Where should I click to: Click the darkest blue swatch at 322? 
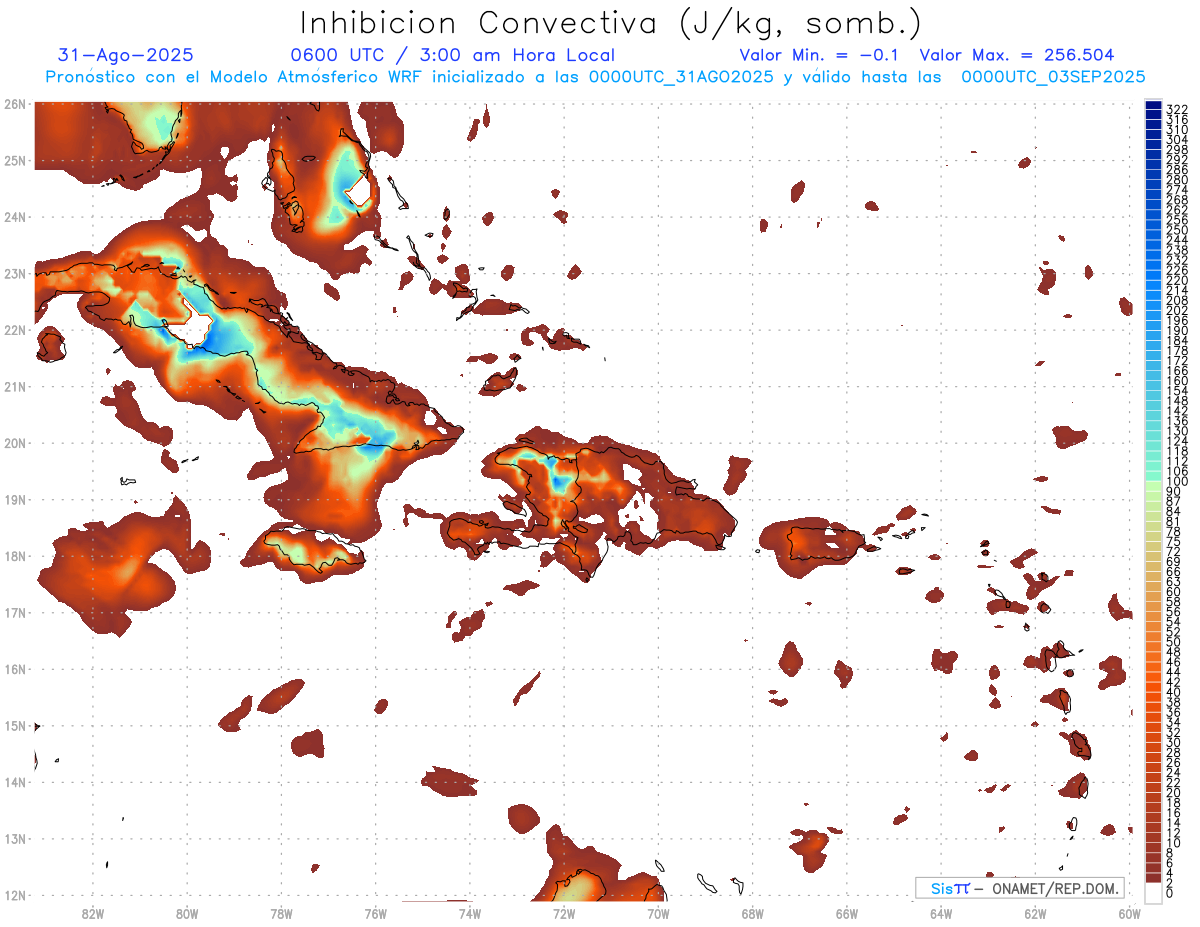pyautogui.click(x=1154, y=106)
